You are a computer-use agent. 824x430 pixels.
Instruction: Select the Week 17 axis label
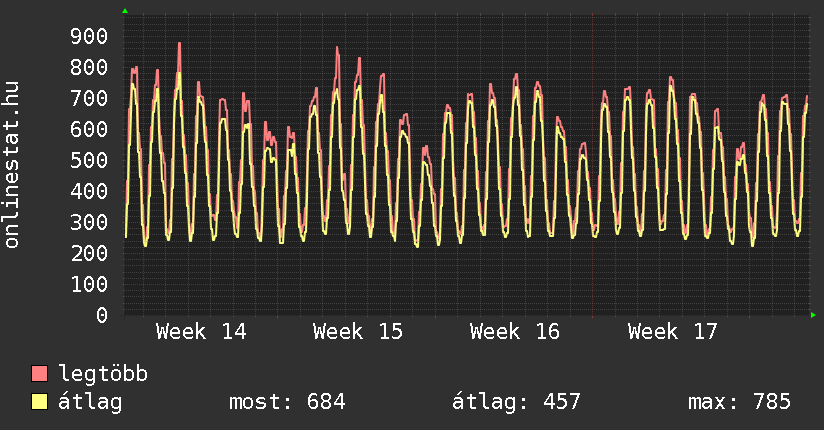(672, 332)
